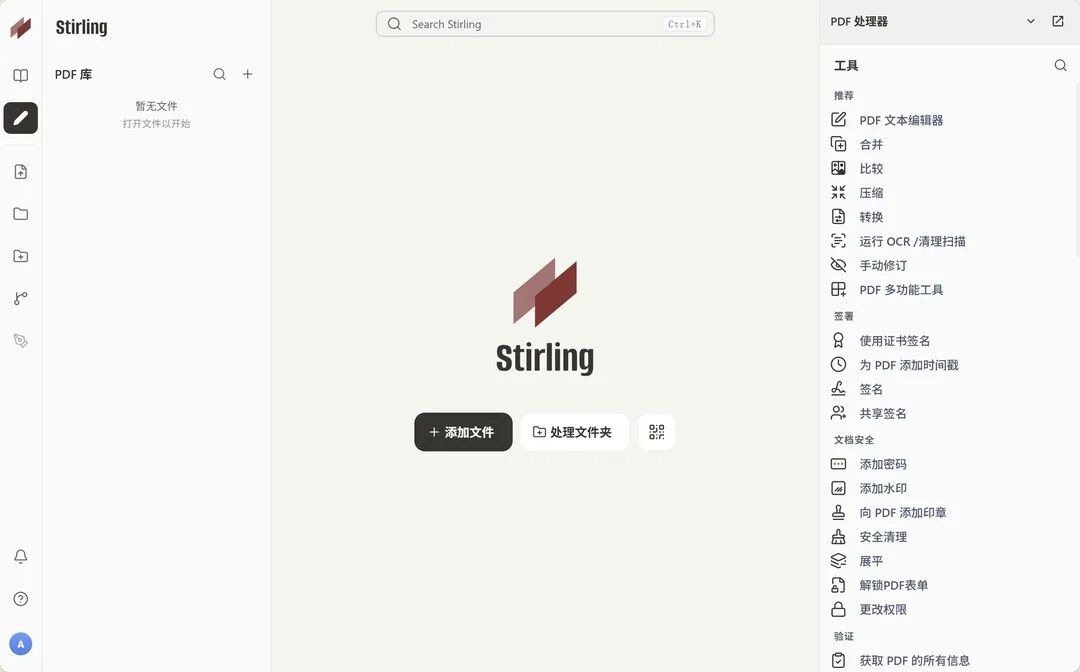Click the PDF 多功能工具 grid icon
The image size is (1080, 672).
coord(838,289)
